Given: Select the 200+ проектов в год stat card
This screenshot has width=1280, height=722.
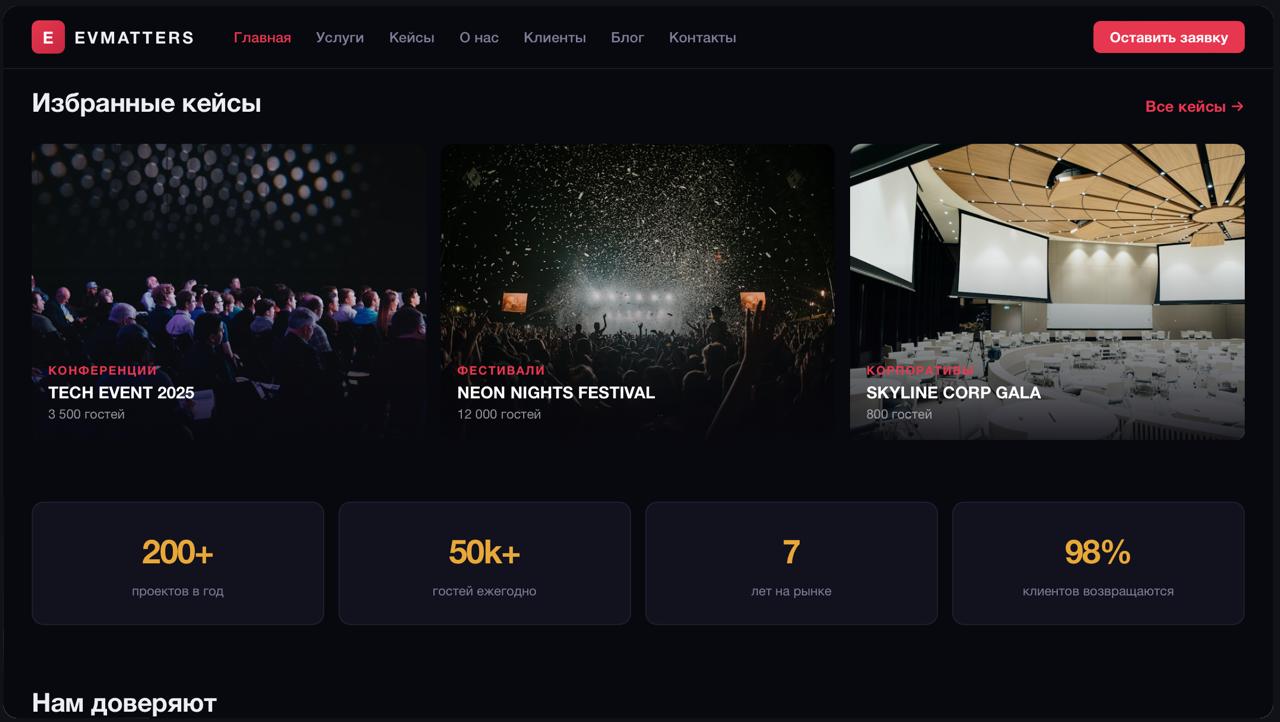Looking at the screenshot, I should (x=178, y=563).
